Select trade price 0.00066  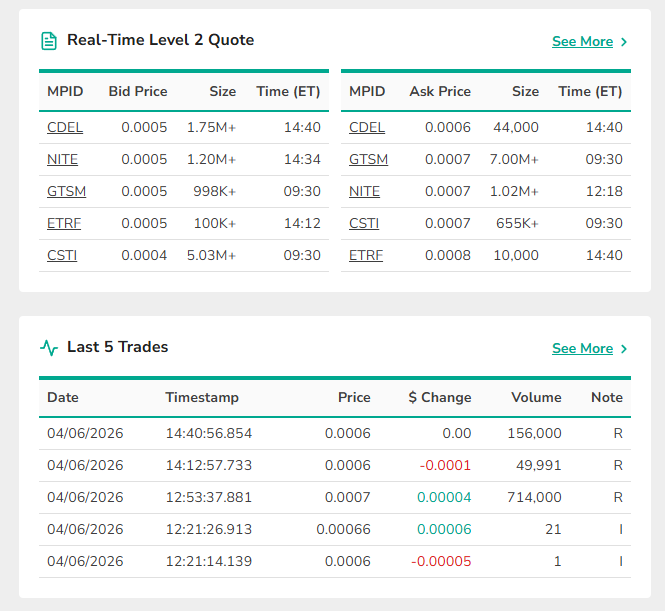point(344,529)
